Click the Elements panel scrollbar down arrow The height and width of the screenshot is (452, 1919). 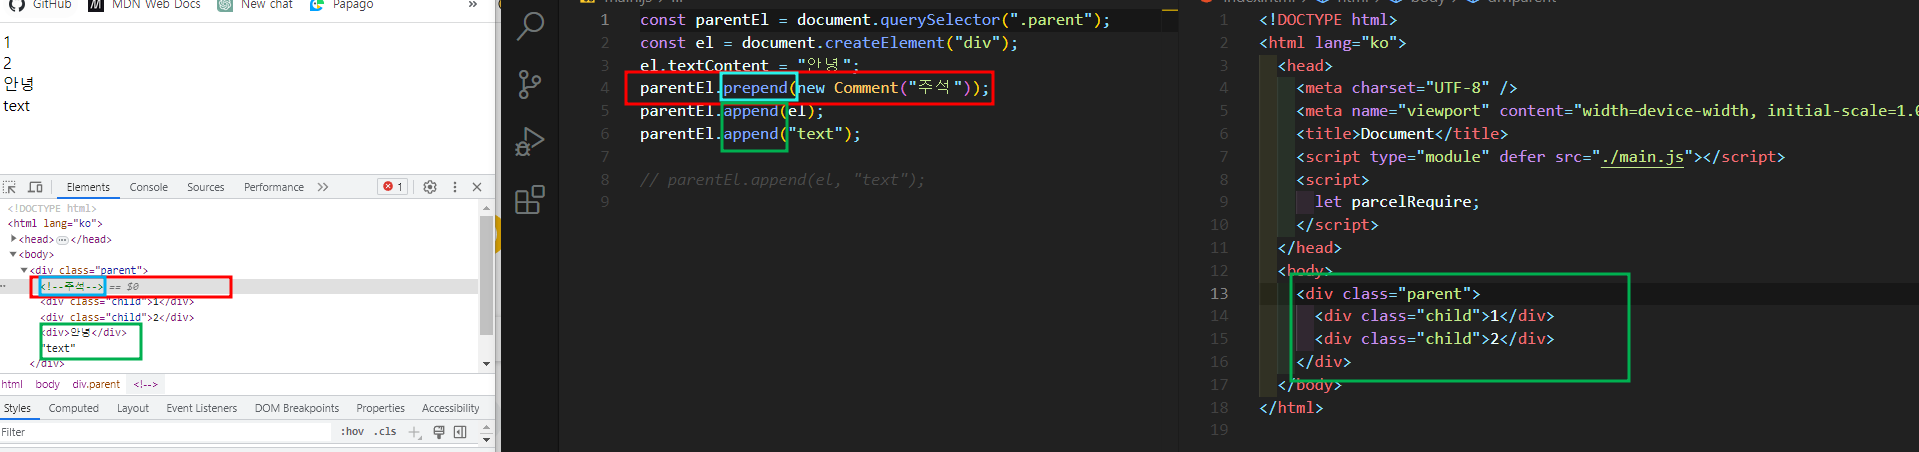pos(486,364)
